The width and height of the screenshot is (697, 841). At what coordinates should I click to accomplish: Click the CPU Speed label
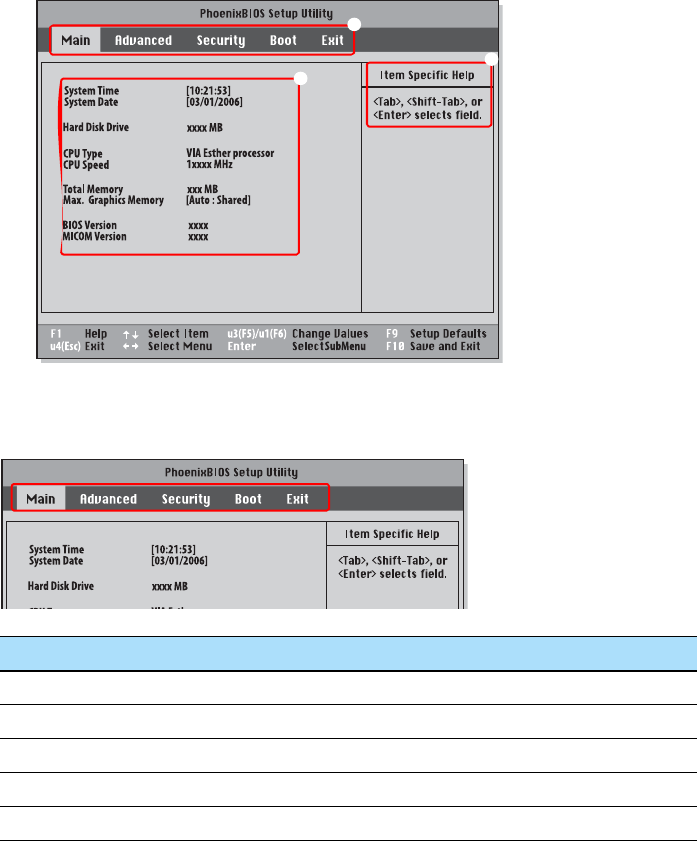pyautogui.click(x=86, y=165)
